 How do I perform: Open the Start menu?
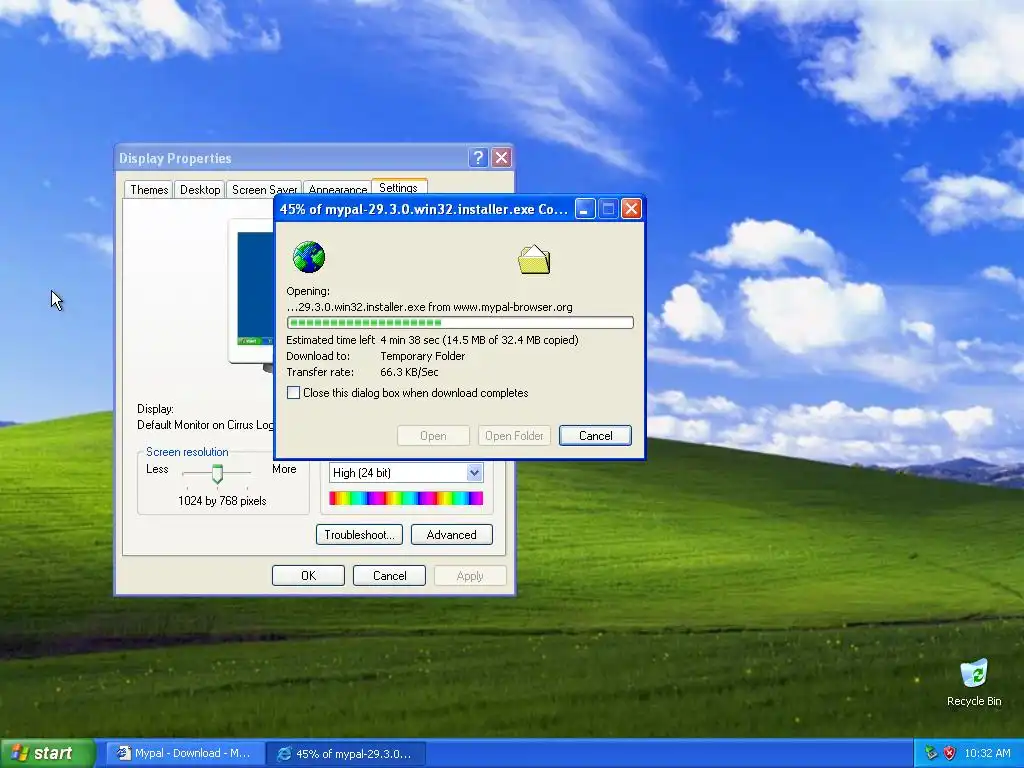tap(48, 753)
